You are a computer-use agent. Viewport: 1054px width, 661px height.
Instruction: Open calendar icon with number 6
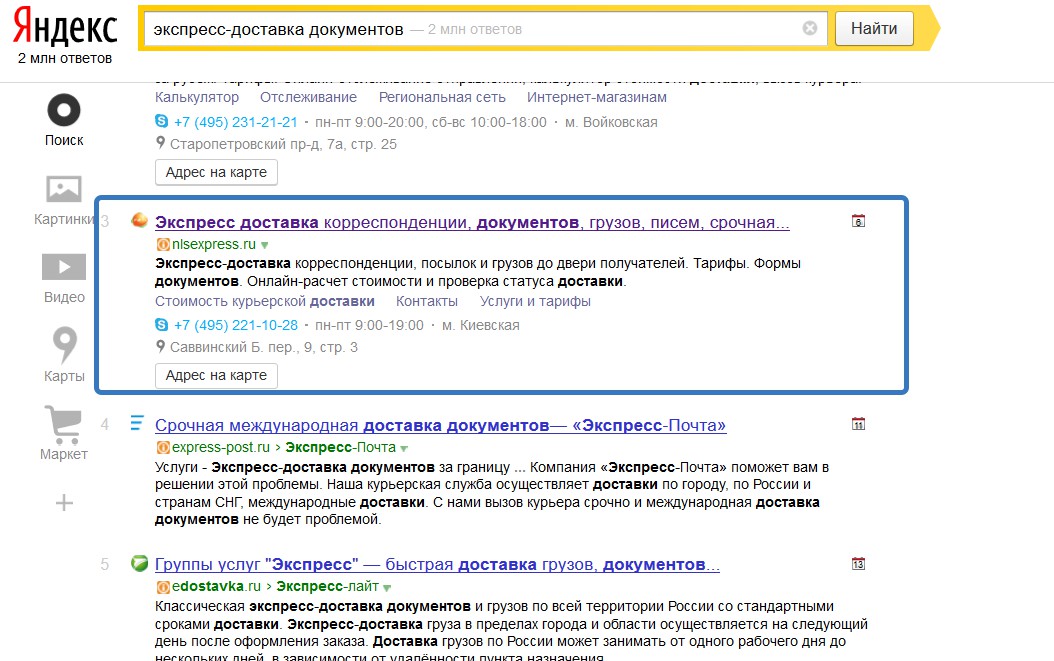tap(858, 221)
